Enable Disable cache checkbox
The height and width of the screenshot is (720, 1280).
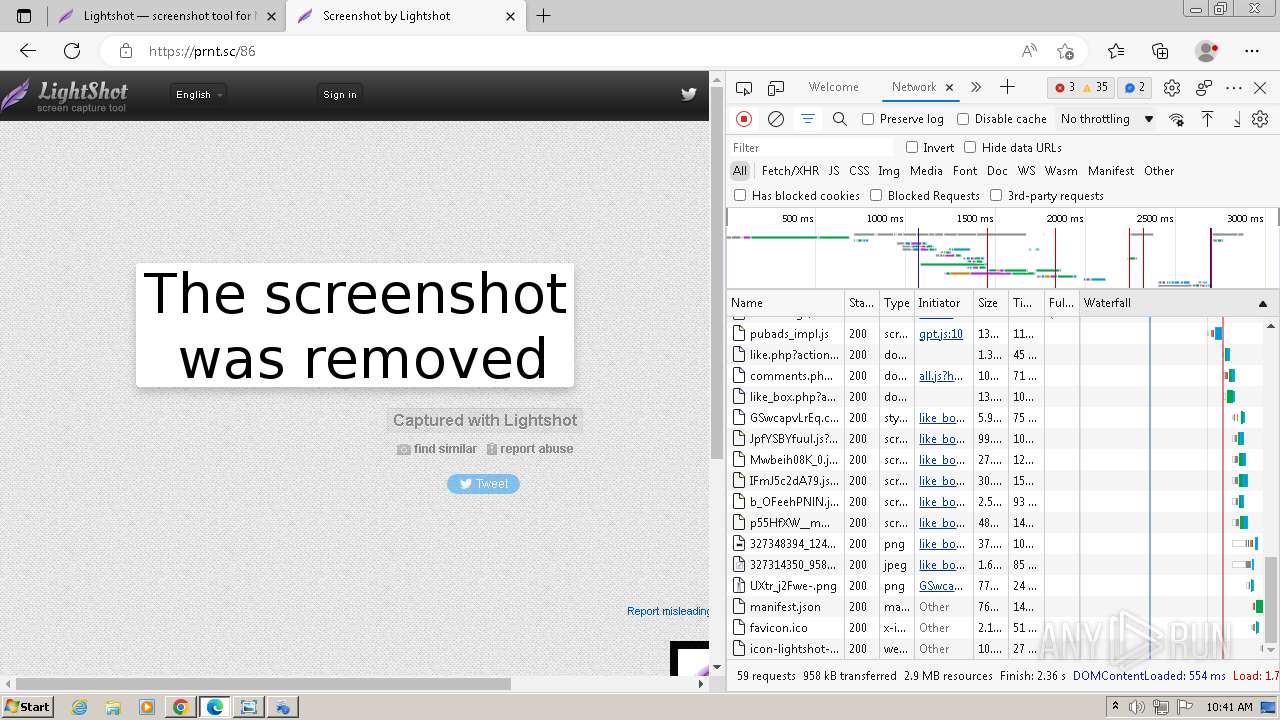(x=963, y=119)
